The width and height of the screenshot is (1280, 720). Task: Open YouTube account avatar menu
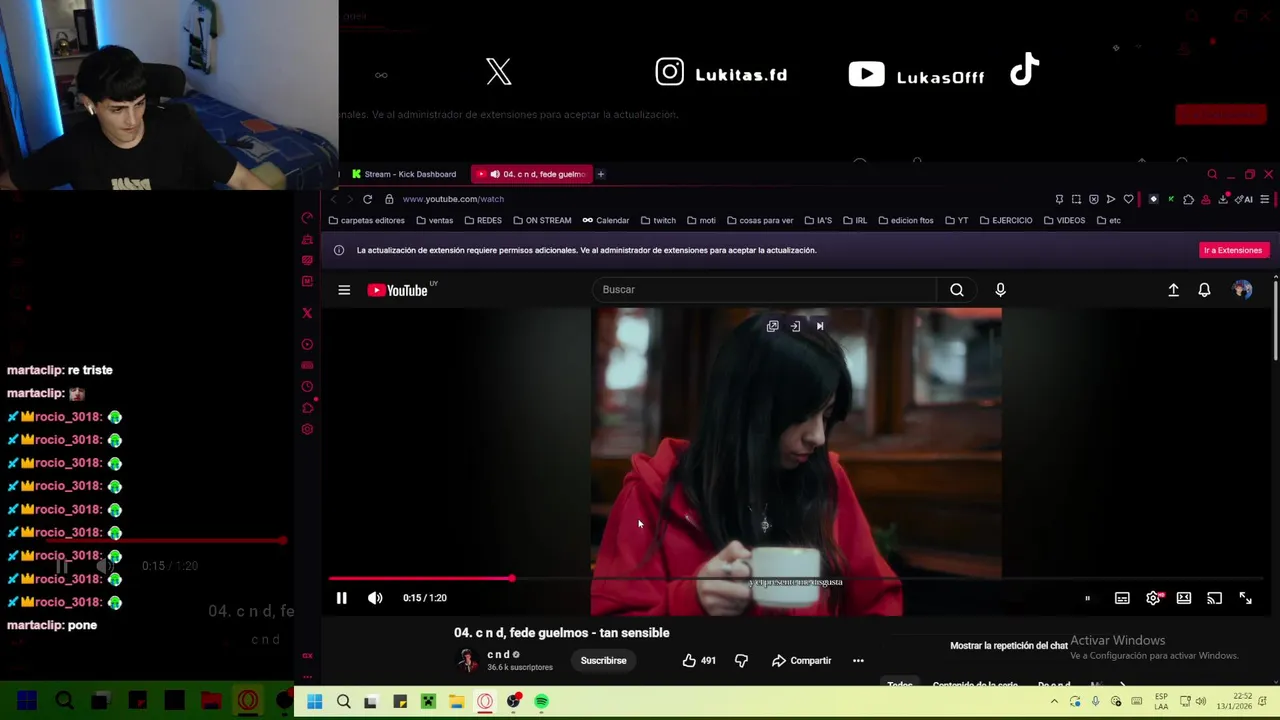point(1242,290)
